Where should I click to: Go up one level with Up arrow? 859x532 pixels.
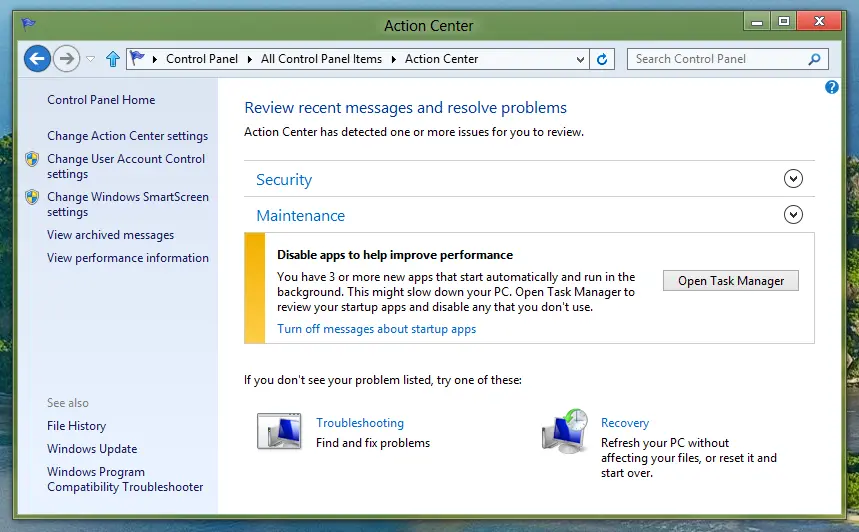click(x=113, y=59)
